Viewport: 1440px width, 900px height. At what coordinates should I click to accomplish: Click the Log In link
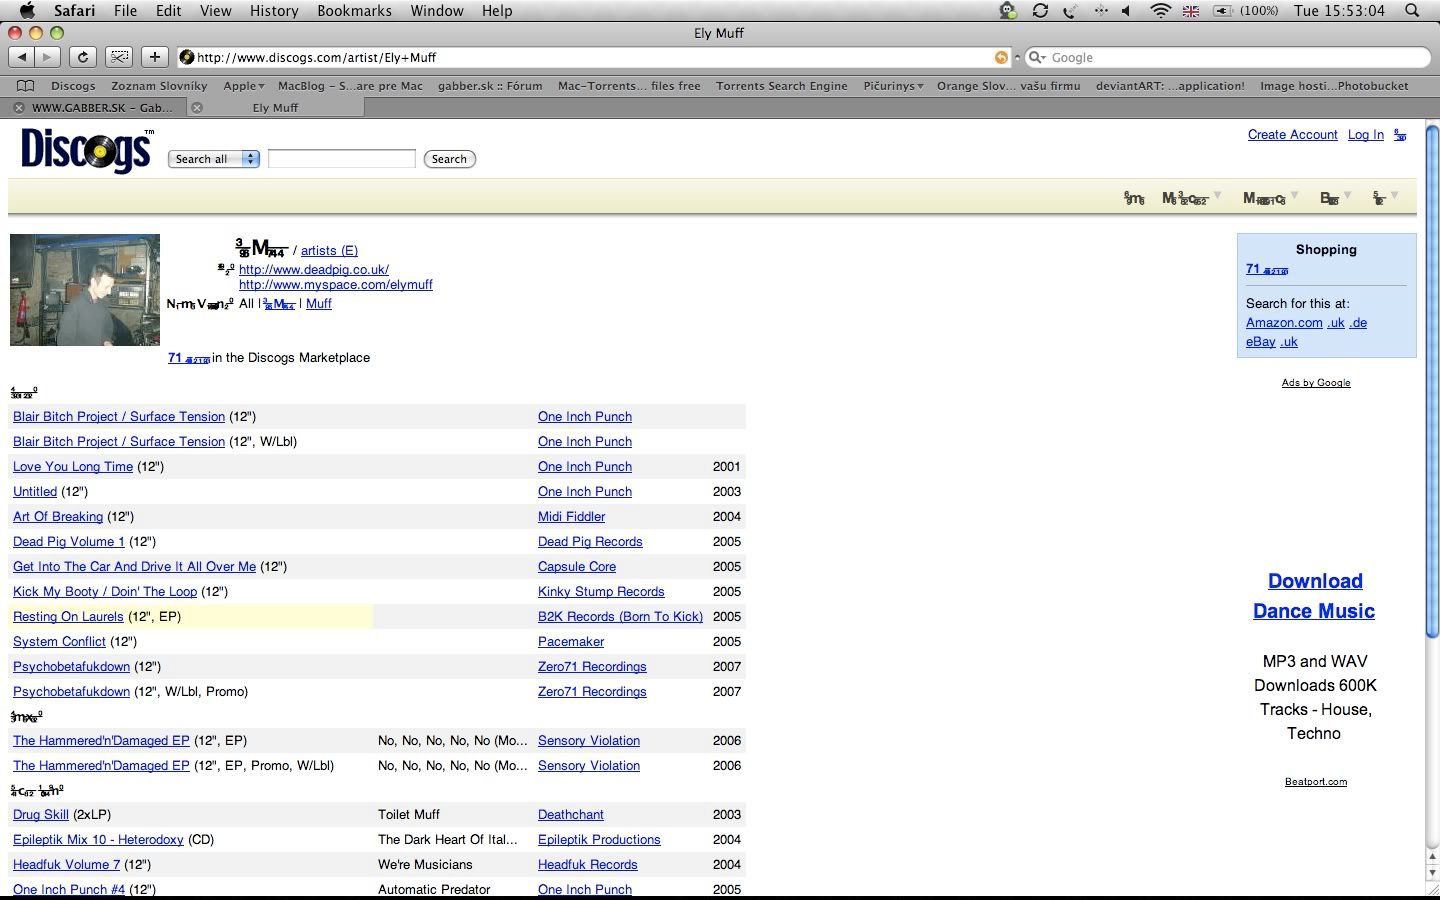(1365, 135)
